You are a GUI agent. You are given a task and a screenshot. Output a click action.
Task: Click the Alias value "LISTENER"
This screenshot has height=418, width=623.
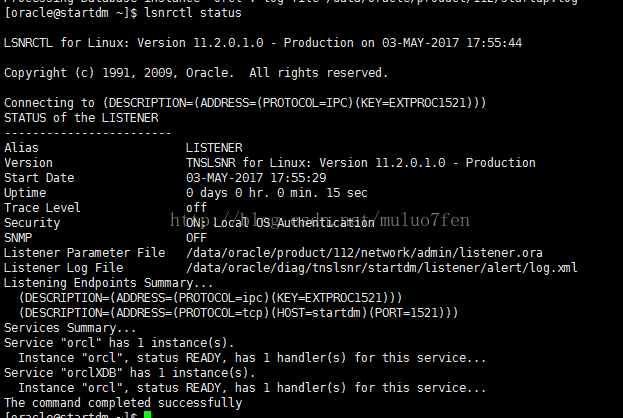pyautogui.click(x=214, y=148)
